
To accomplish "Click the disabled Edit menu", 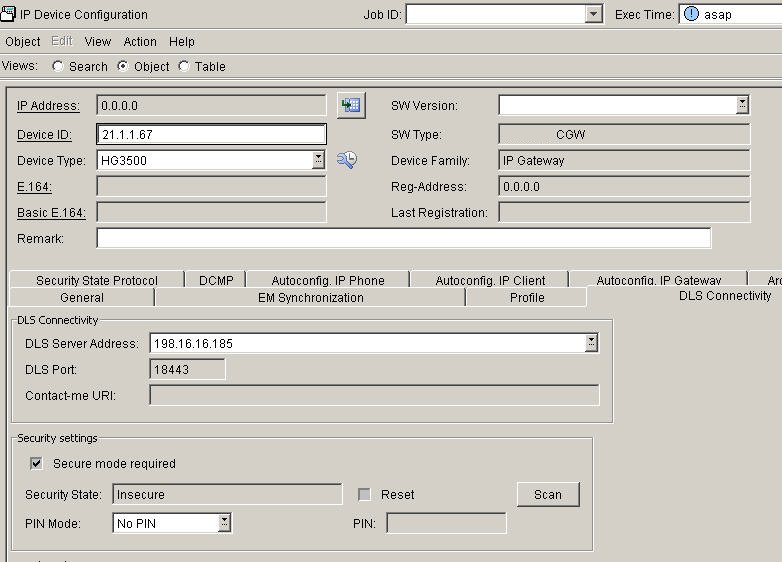I will click(x=62, y=41).
